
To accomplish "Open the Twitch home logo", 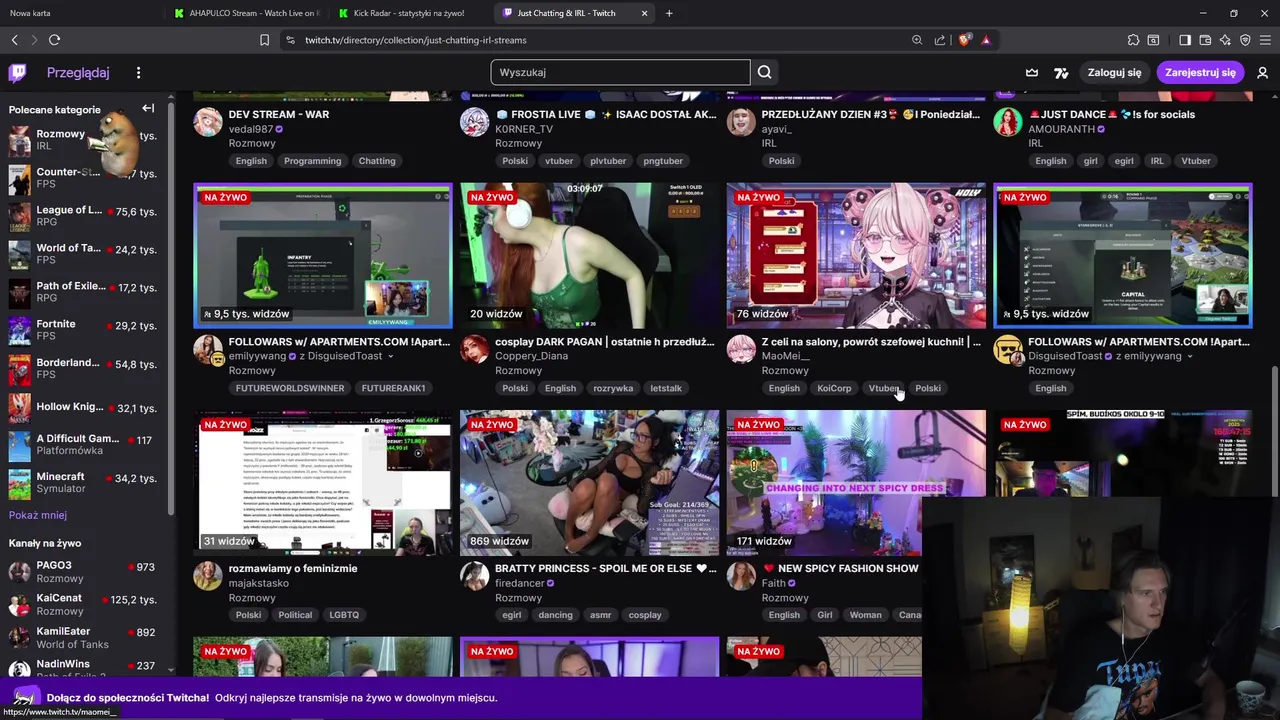I will pos(18,72).
